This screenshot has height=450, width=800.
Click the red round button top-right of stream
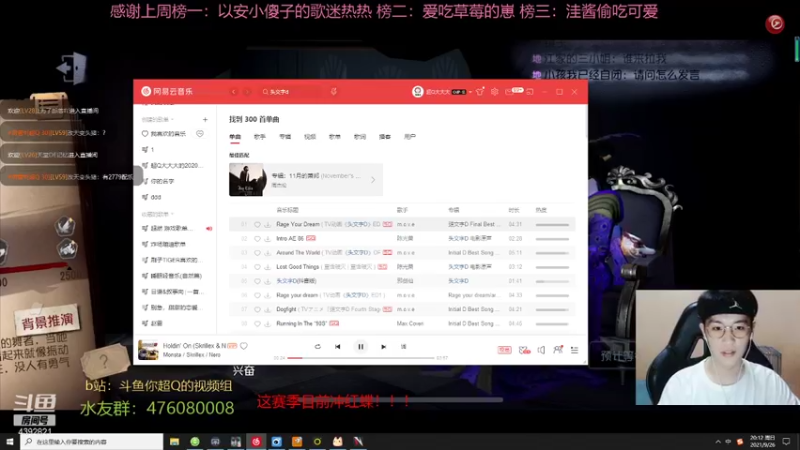(775, 23)
